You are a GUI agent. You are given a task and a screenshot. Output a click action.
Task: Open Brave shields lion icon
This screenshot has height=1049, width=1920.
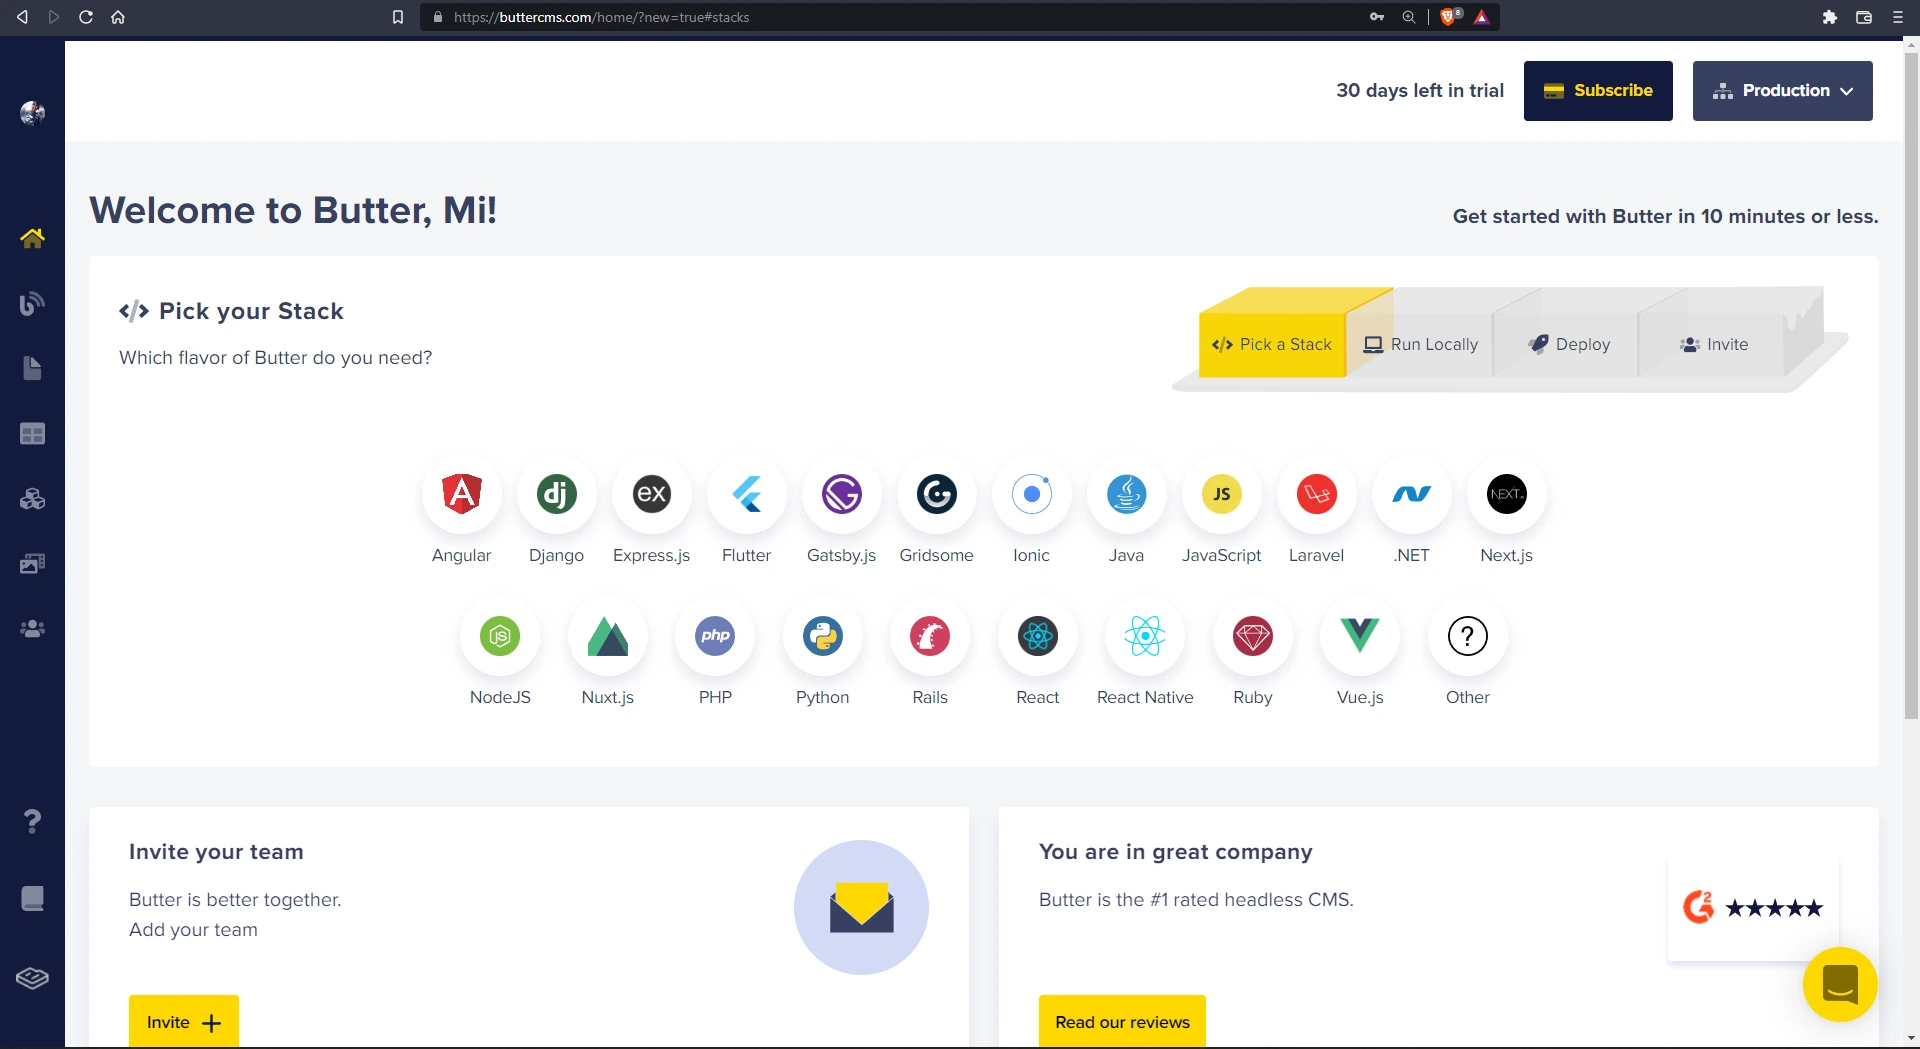point(1448,17)
